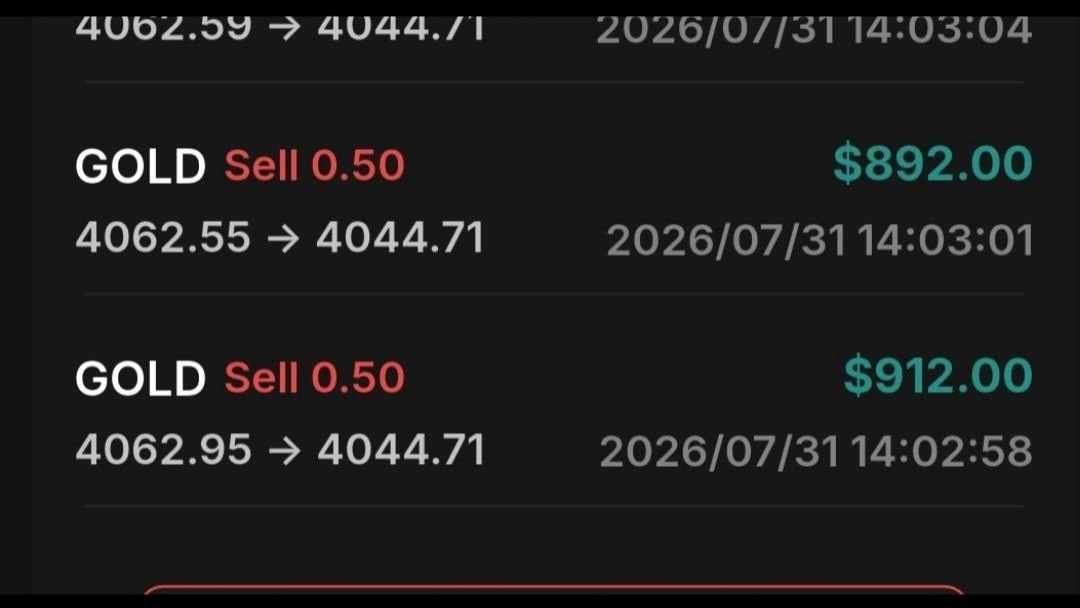Screen dimensions: 1080x608
Task: Click the 4044.71 close price of 14:03:01 trade
Action: (x=400, y=238)
